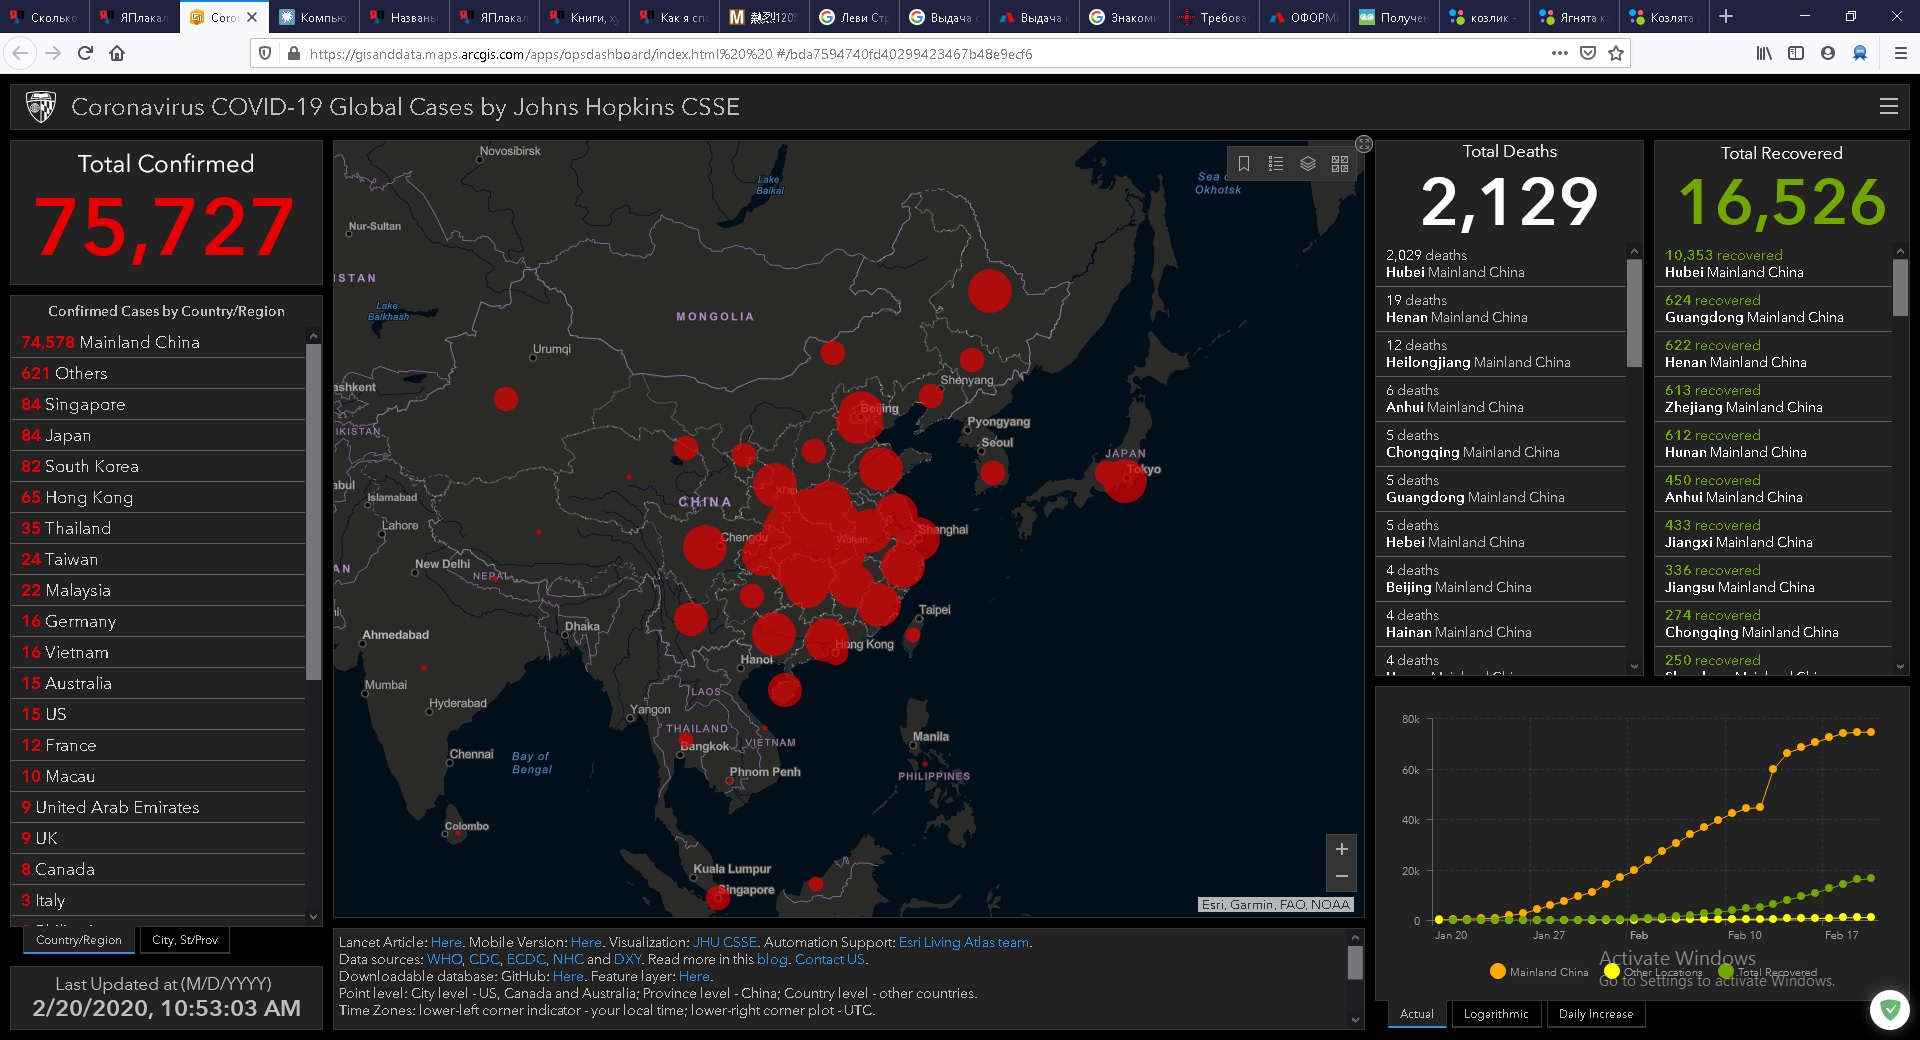Bookmark this page with the star

[x=1615, y=53]
